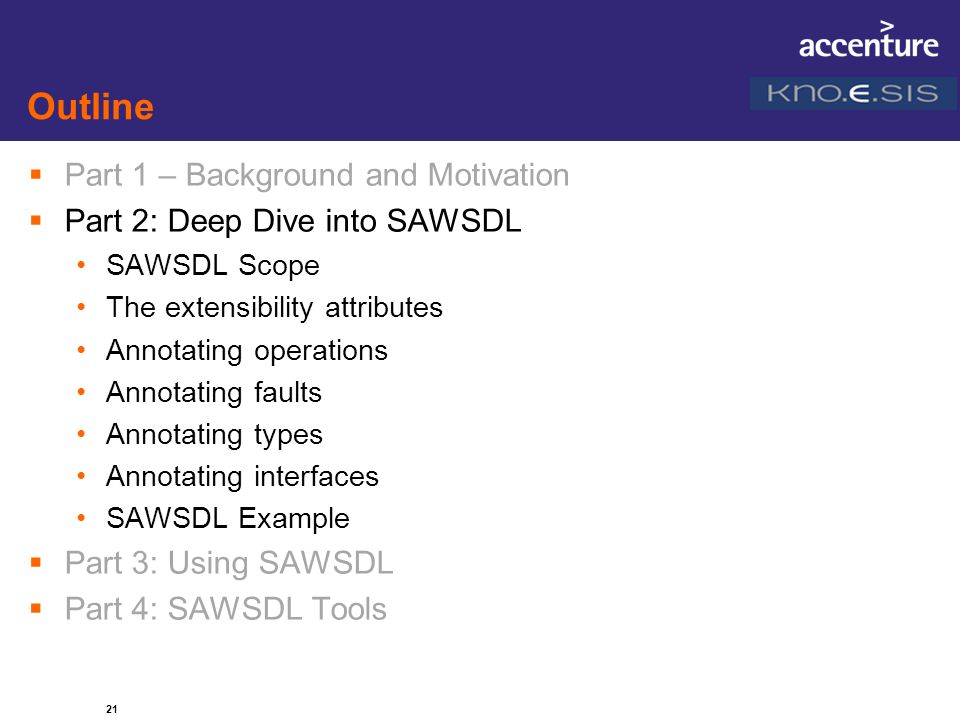Click the Annotating interfaces item
The image size is (960, 720).
242,476
